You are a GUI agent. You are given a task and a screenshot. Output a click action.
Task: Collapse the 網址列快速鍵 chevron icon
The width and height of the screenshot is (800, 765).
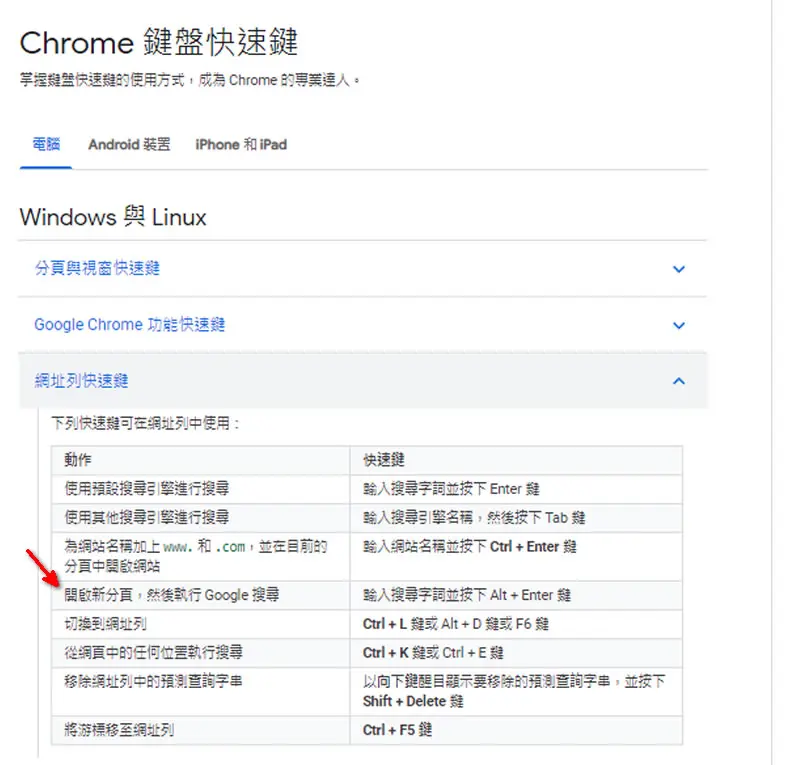pyautogui.click(x=679, y=381)
